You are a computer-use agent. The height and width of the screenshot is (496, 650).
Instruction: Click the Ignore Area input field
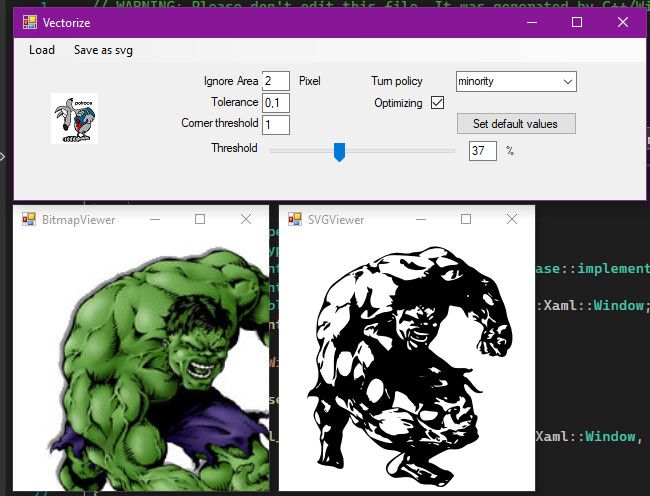coord(276,81)
